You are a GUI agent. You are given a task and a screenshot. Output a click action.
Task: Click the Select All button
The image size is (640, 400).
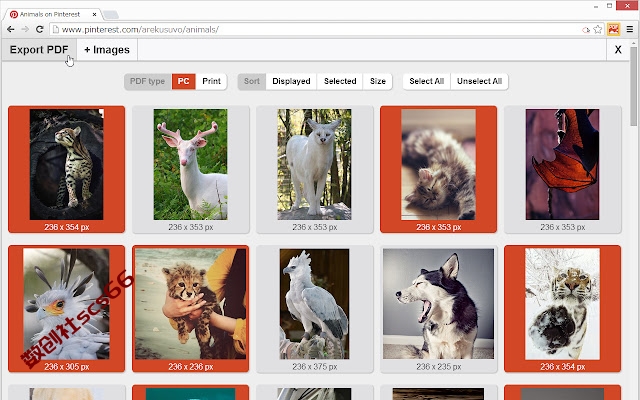(427, 81)
